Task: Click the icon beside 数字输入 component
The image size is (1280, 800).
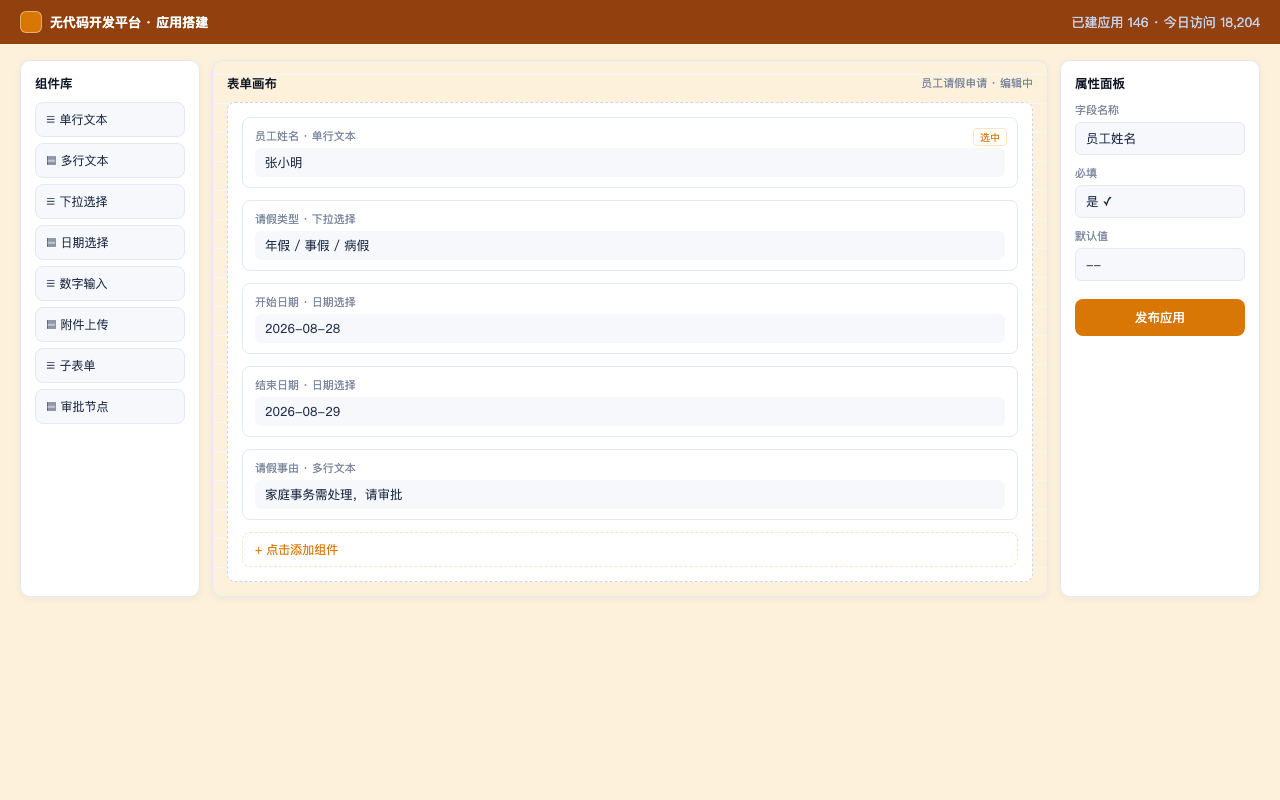Action: 50,284
